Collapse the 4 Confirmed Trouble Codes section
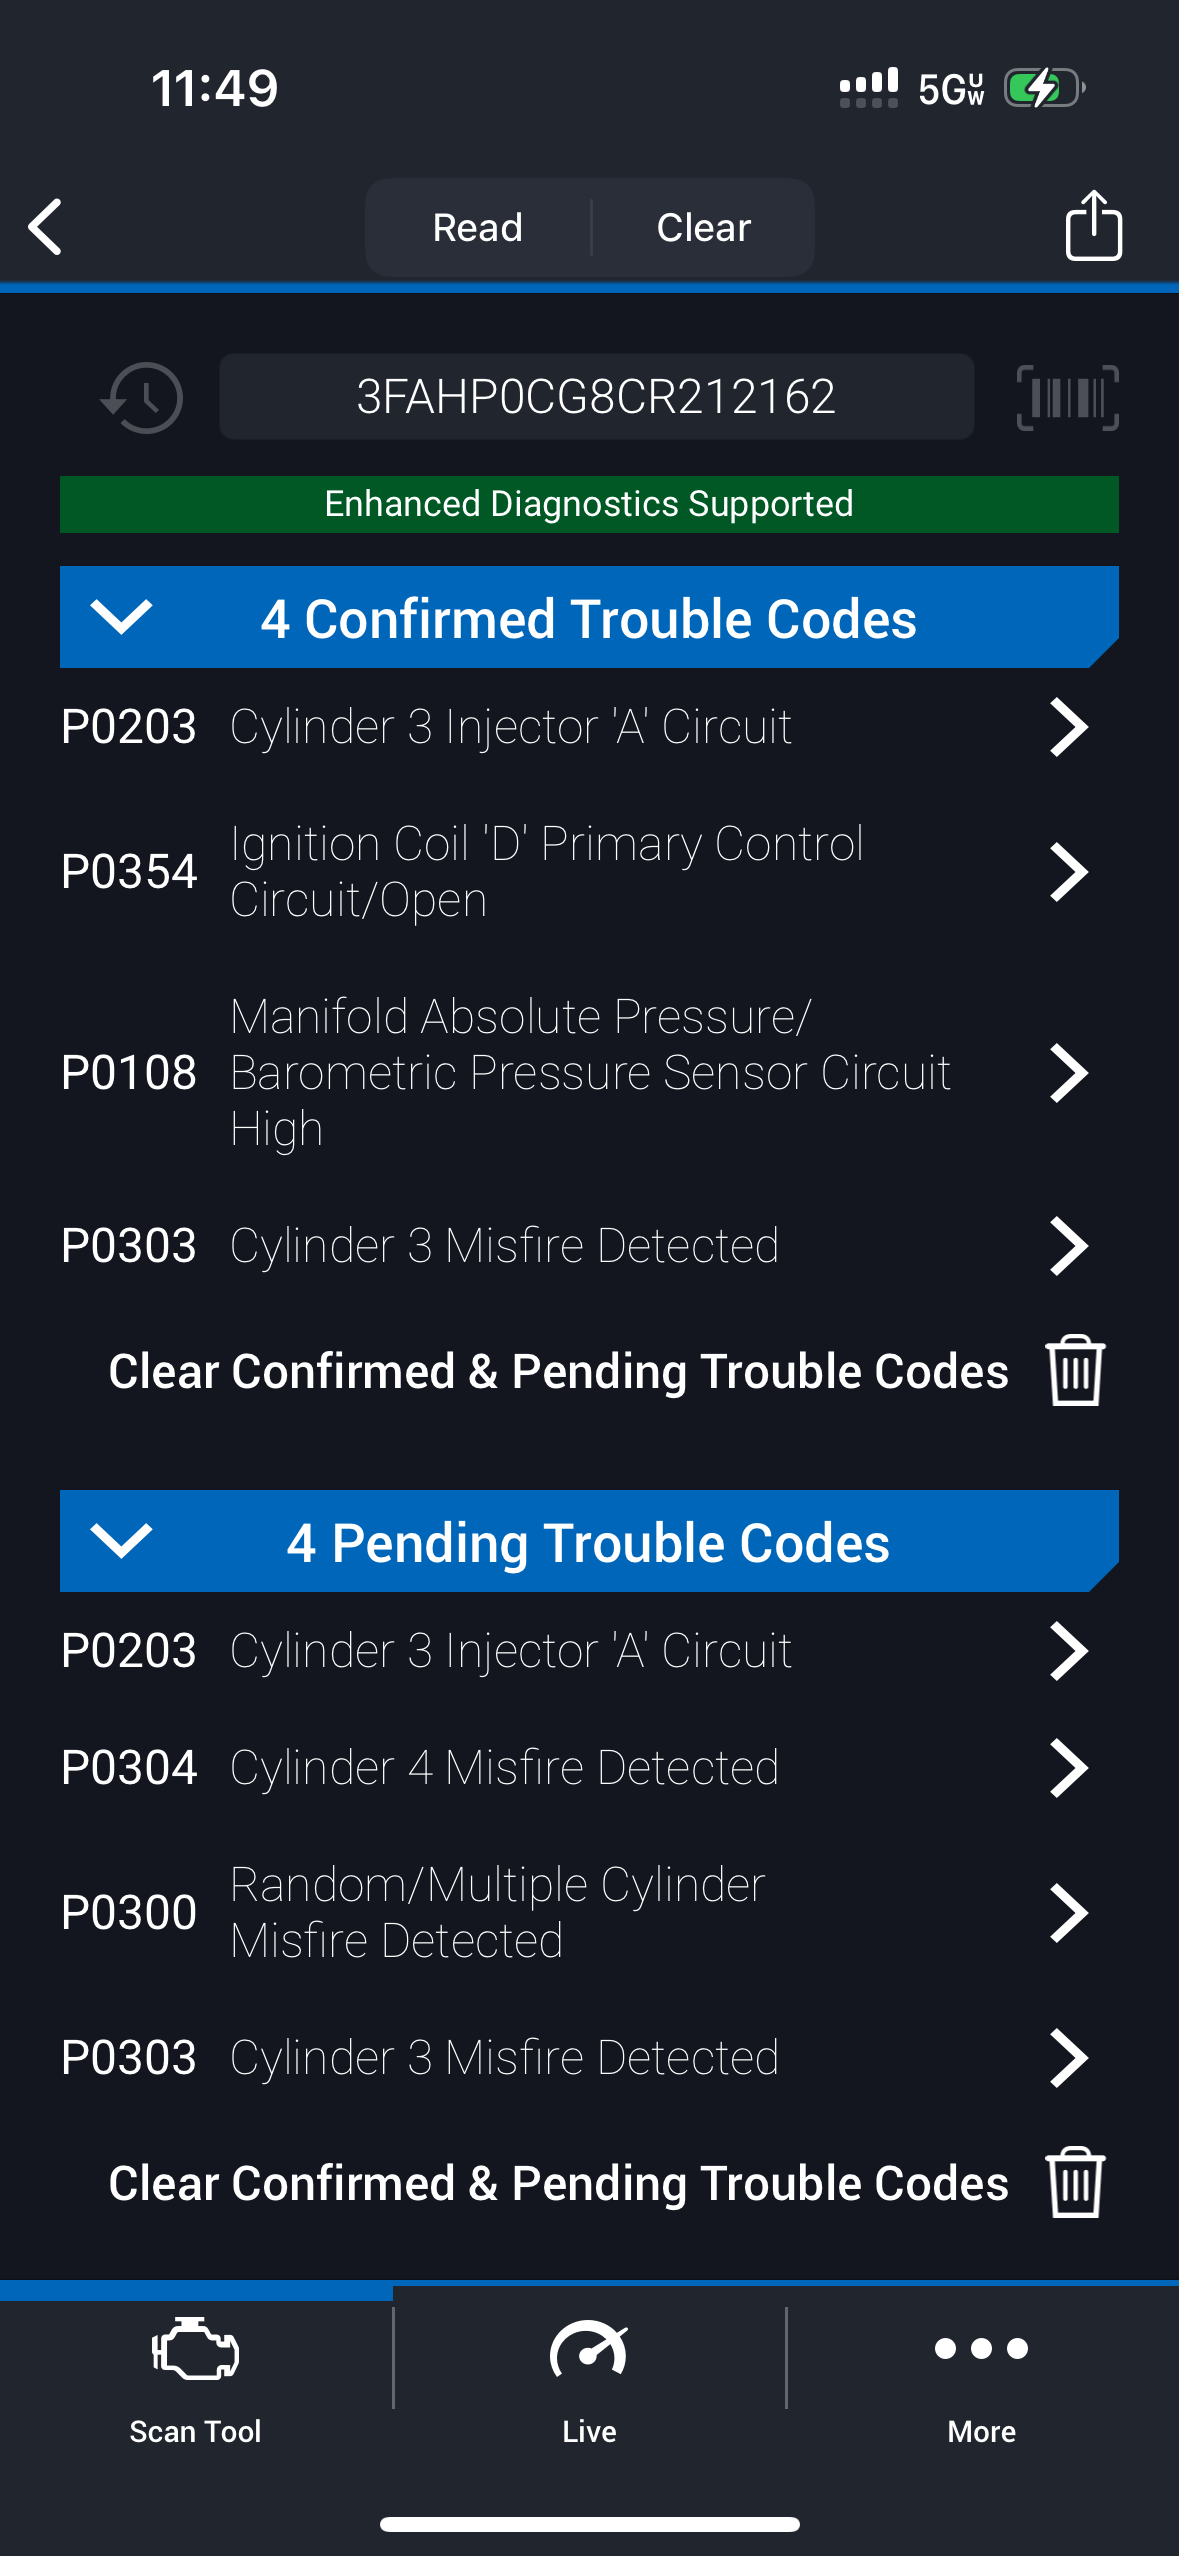 point(121,617)
